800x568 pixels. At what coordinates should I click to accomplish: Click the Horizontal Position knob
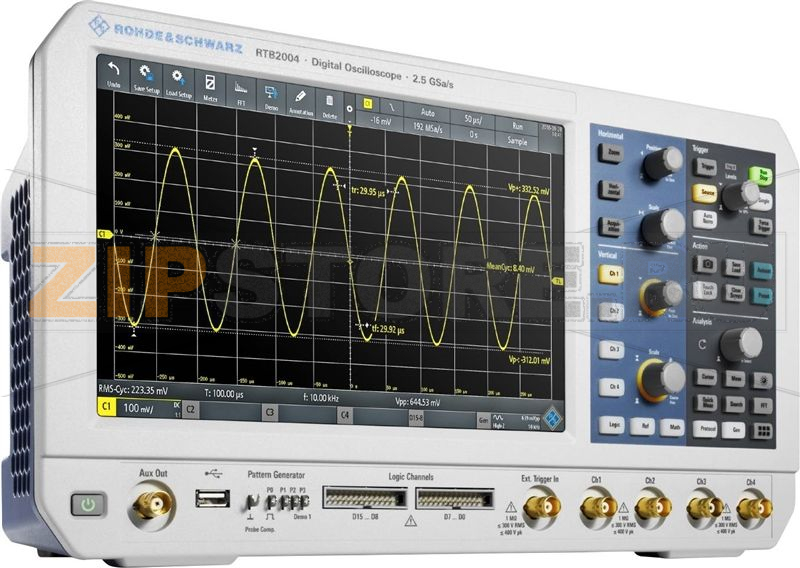[x=663, y=163]
